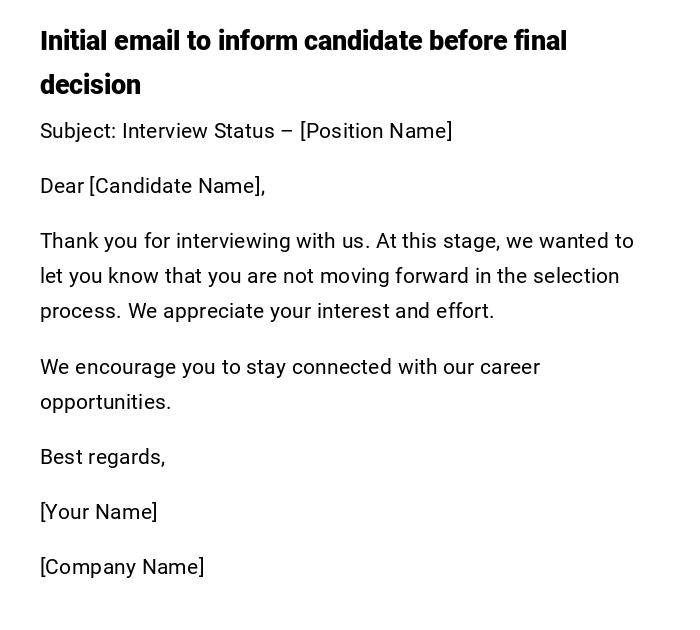Image resolution: width=700 pixels, height=630 pixels.
Task: Select the '[Position Name]' placeholder
Action: pyautogui.click(x=376, y=131)
